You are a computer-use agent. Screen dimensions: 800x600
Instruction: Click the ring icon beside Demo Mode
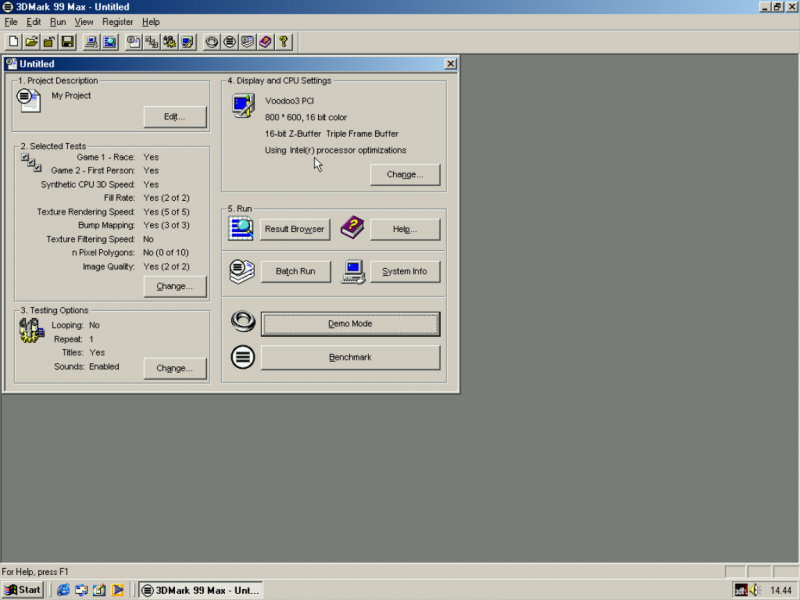tap(243, 322)
